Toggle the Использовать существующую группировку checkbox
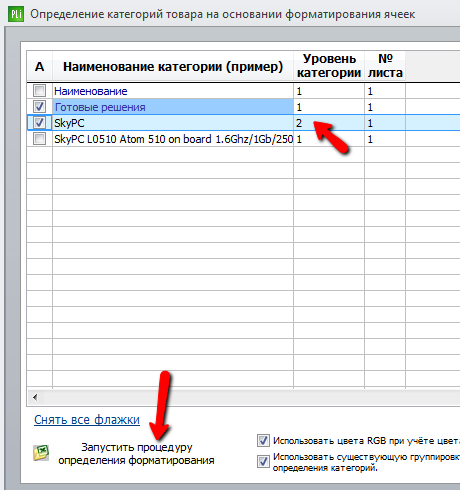 [263, 462]
